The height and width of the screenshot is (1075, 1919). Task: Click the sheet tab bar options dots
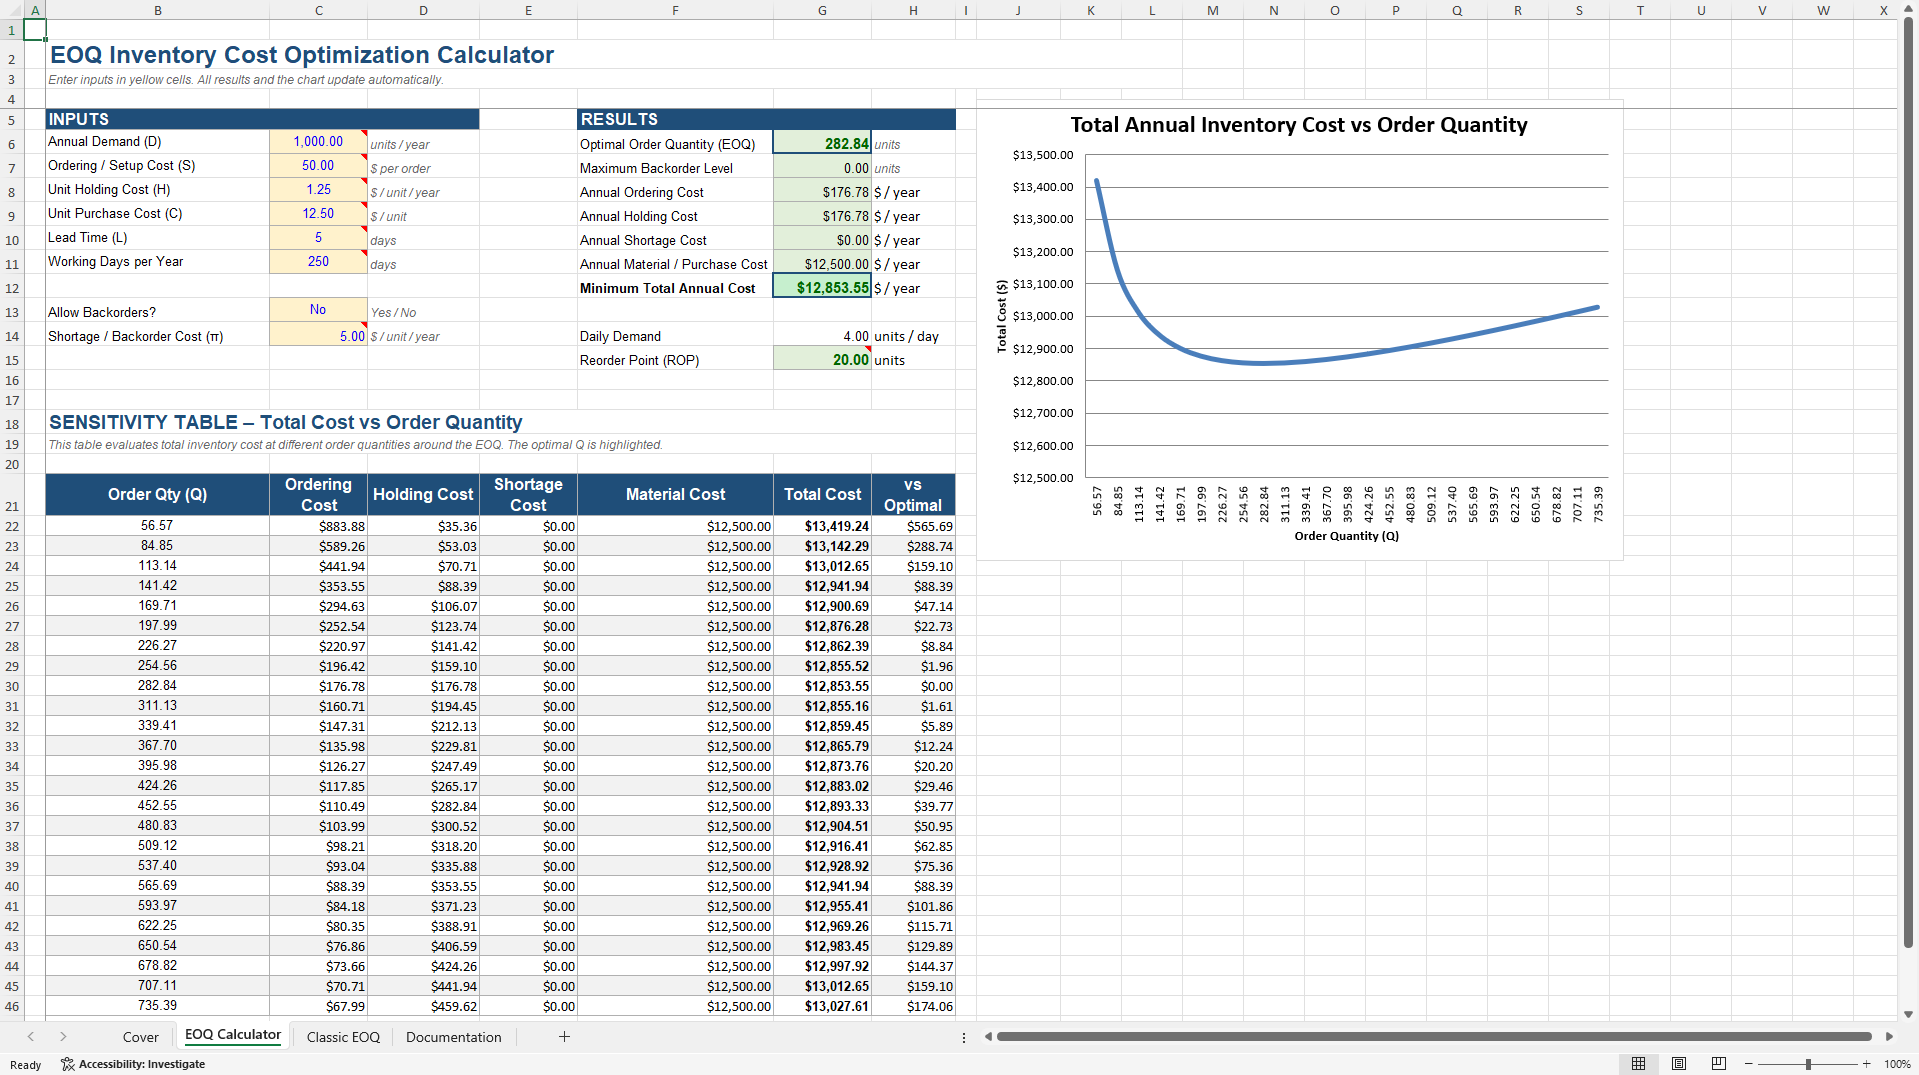[x=964, y=1037]
